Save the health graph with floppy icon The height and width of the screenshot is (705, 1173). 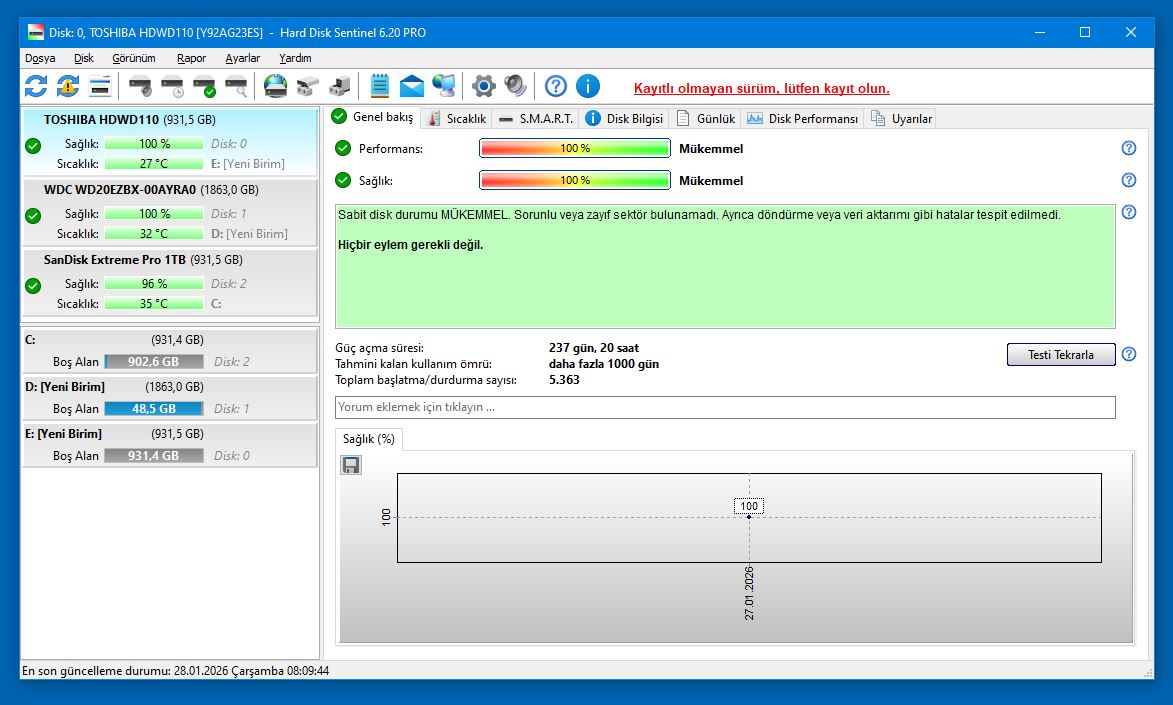(x=351, y=465)
